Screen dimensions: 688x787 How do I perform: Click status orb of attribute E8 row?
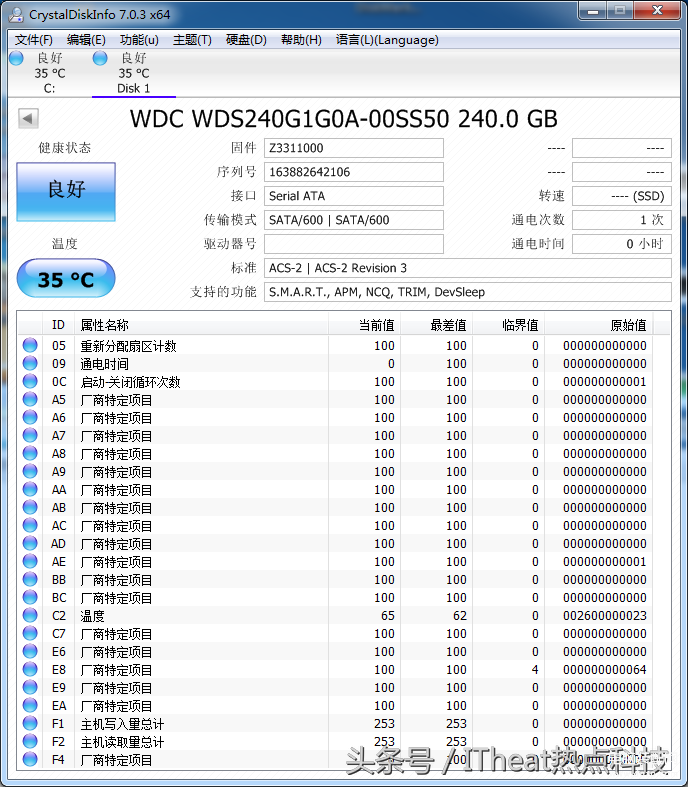click(30, 669)
